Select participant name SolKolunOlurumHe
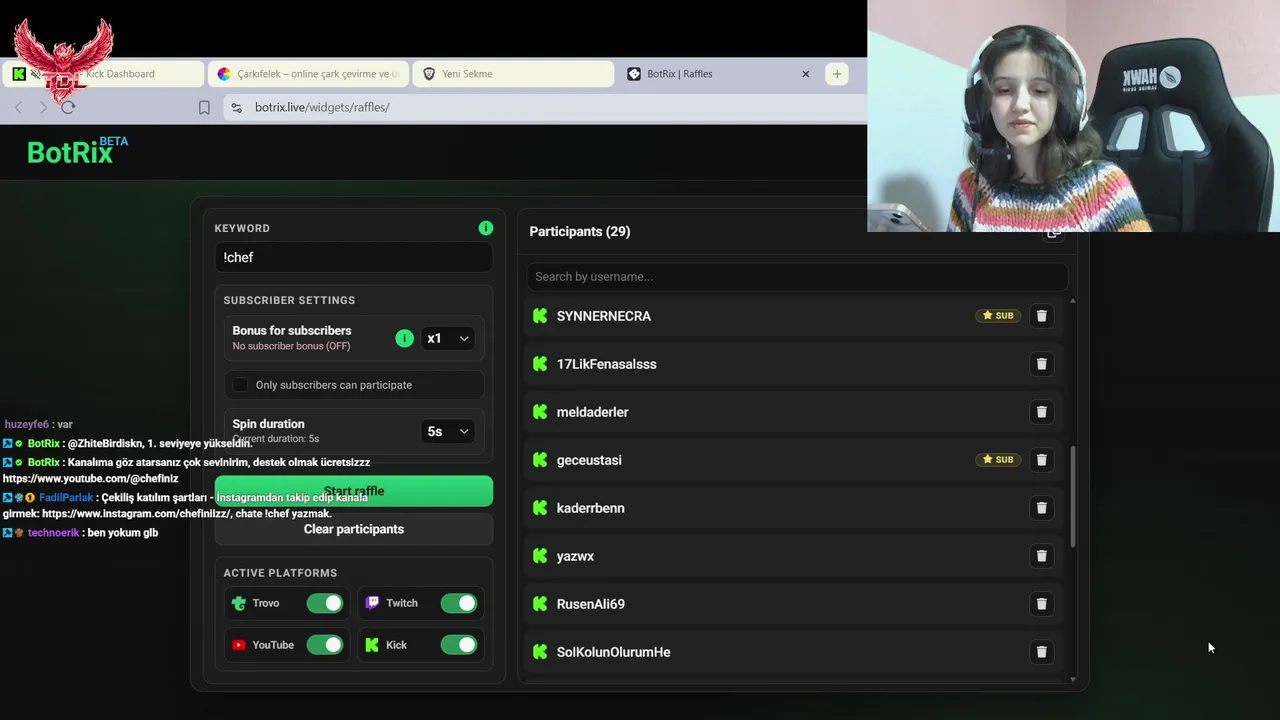The width and height of the screenshot is (1280, 720). tap(614, 652)
